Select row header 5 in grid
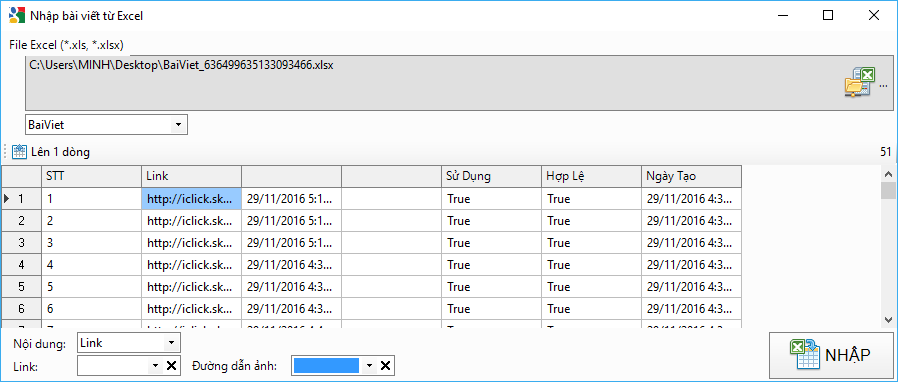898x382 pixels. (21, 286)
